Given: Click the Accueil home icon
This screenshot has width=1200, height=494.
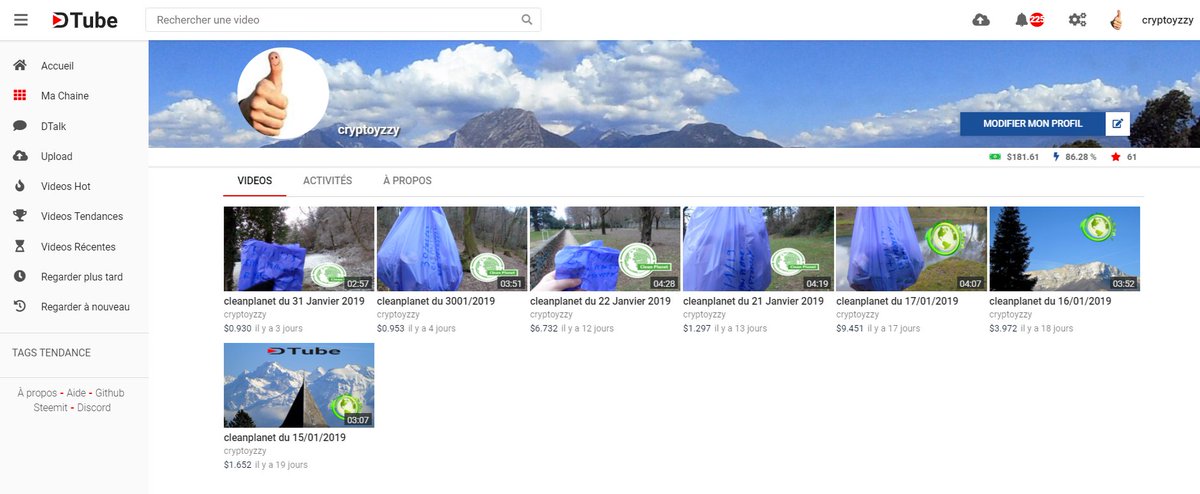Looking at the screenshot, I should [20, 66].
